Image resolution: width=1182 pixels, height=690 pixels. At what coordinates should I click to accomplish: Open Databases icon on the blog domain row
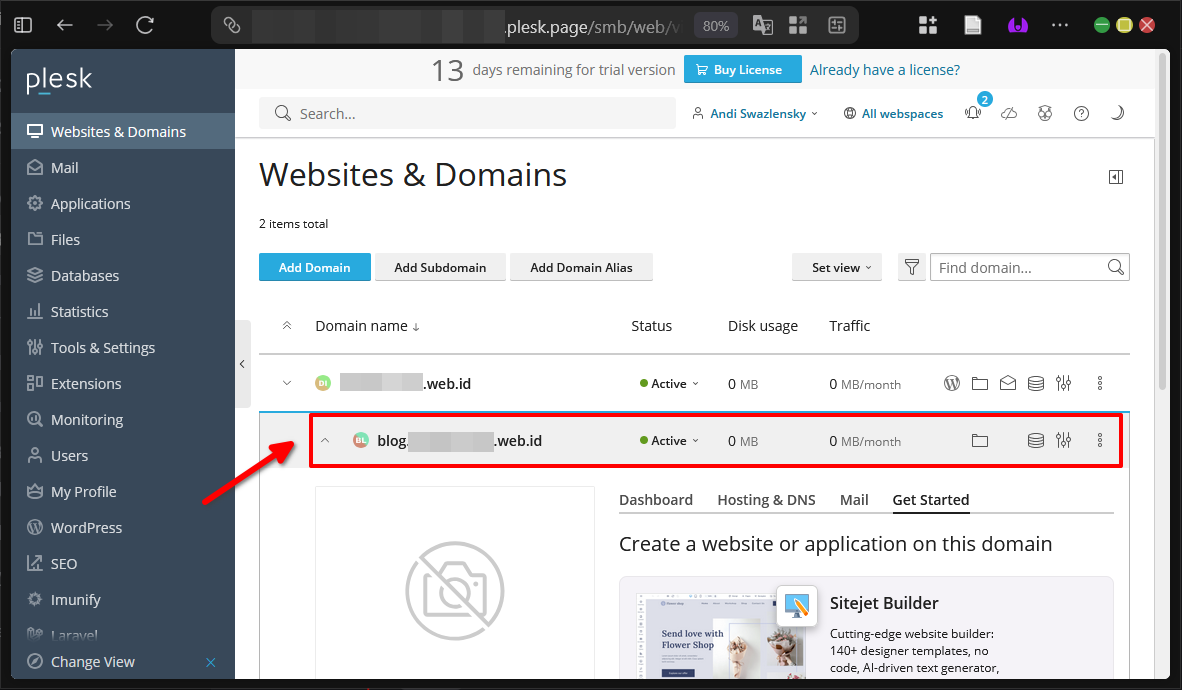pos(1035,440)
